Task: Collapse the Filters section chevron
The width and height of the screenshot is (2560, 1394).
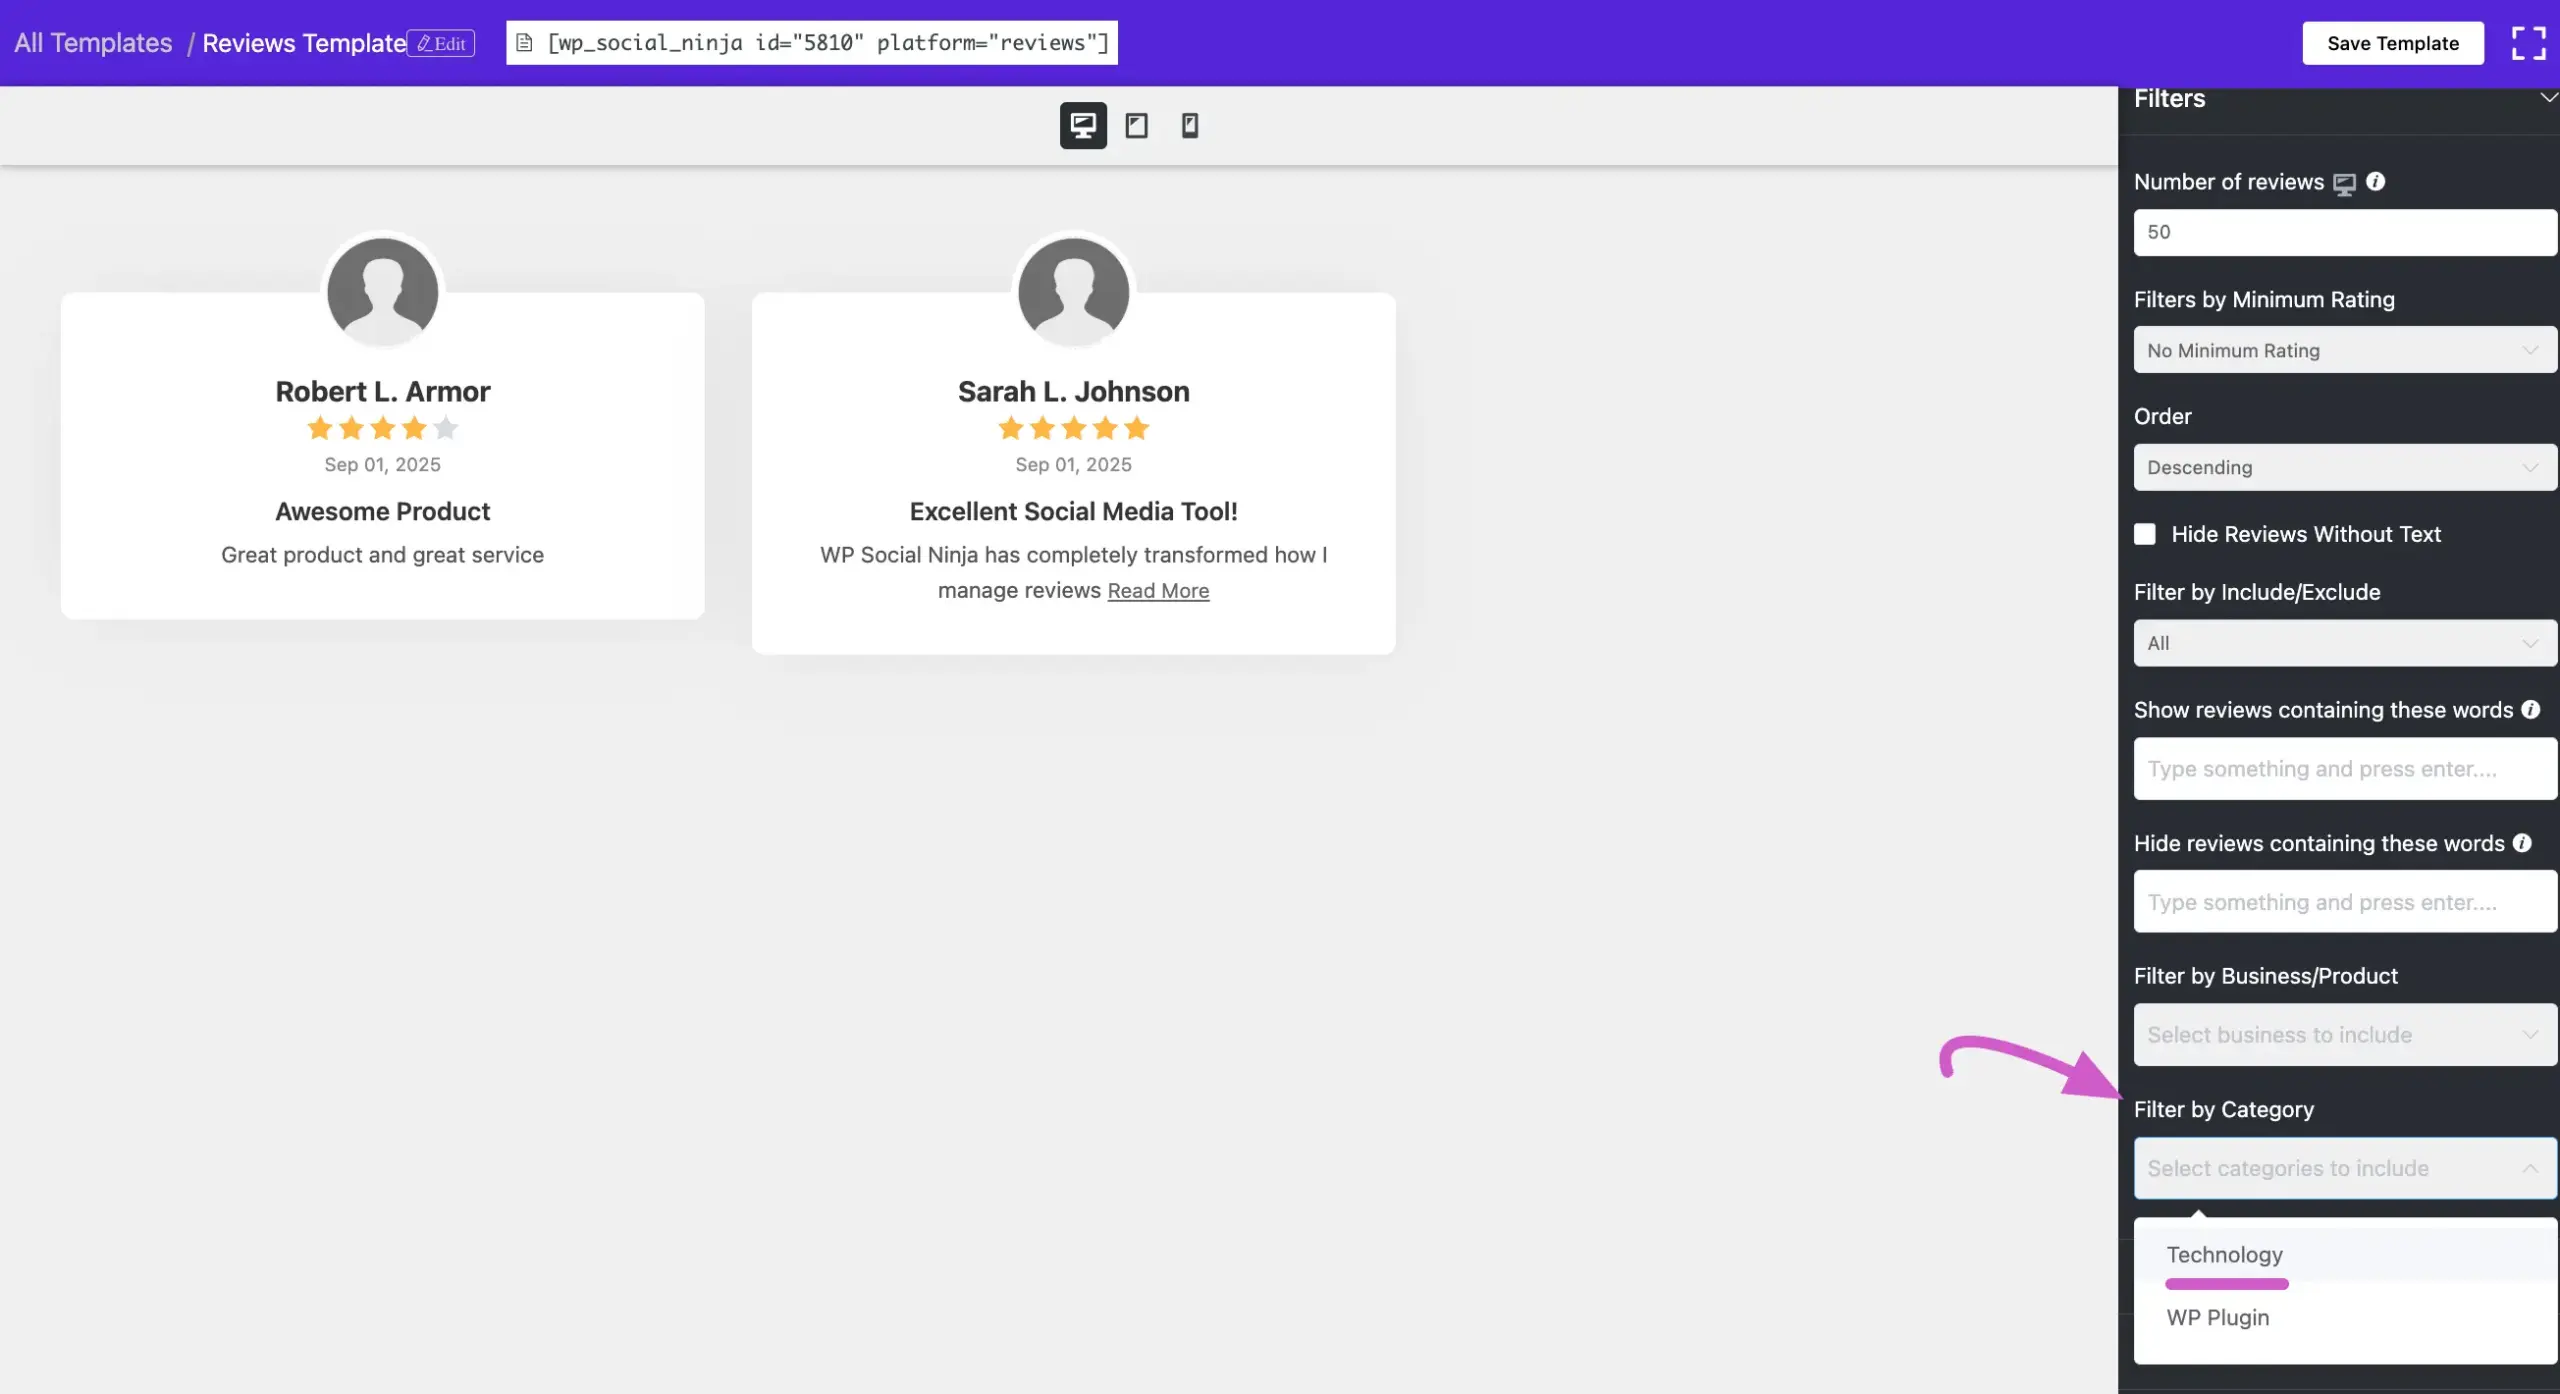Action: (2548, 98)
